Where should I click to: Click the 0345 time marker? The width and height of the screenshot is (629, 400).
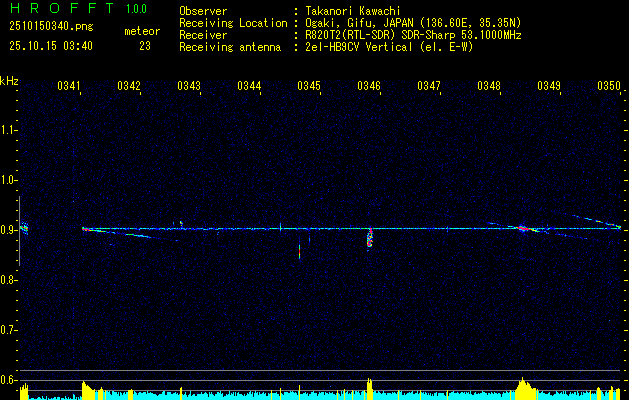309,86
